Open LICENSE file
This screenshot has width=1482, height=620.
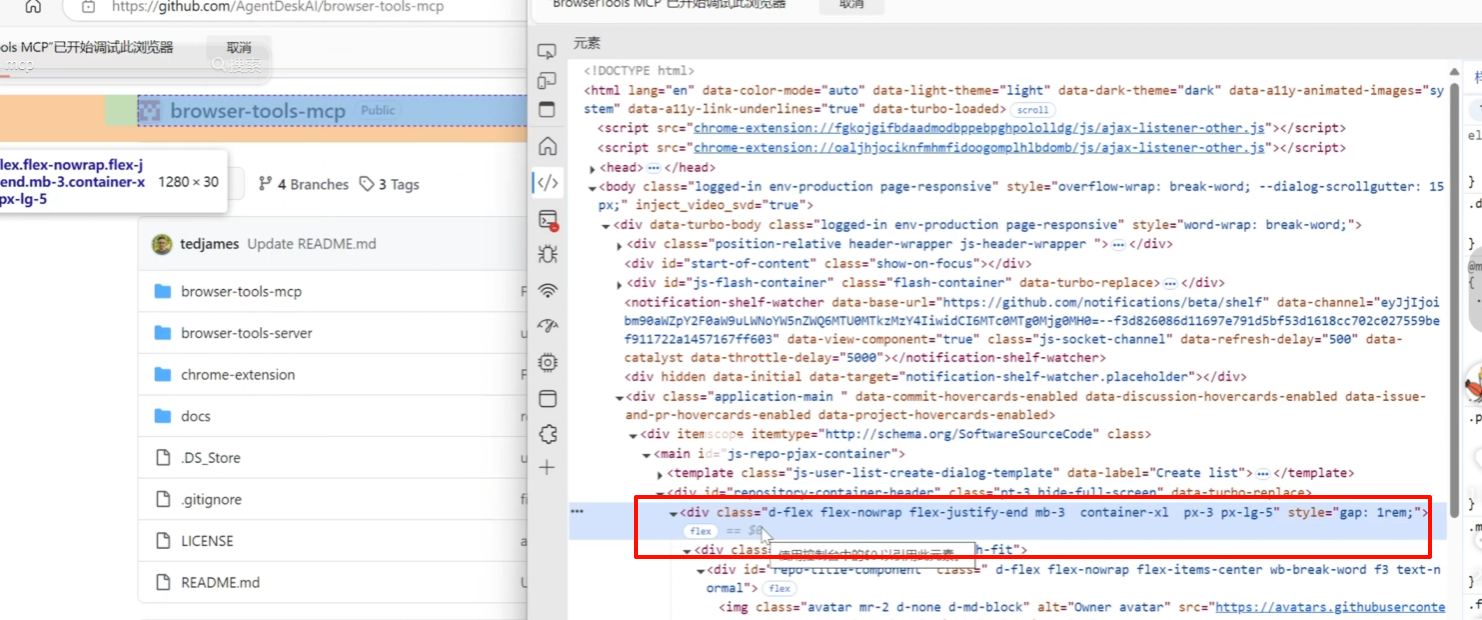pos(207,541)
